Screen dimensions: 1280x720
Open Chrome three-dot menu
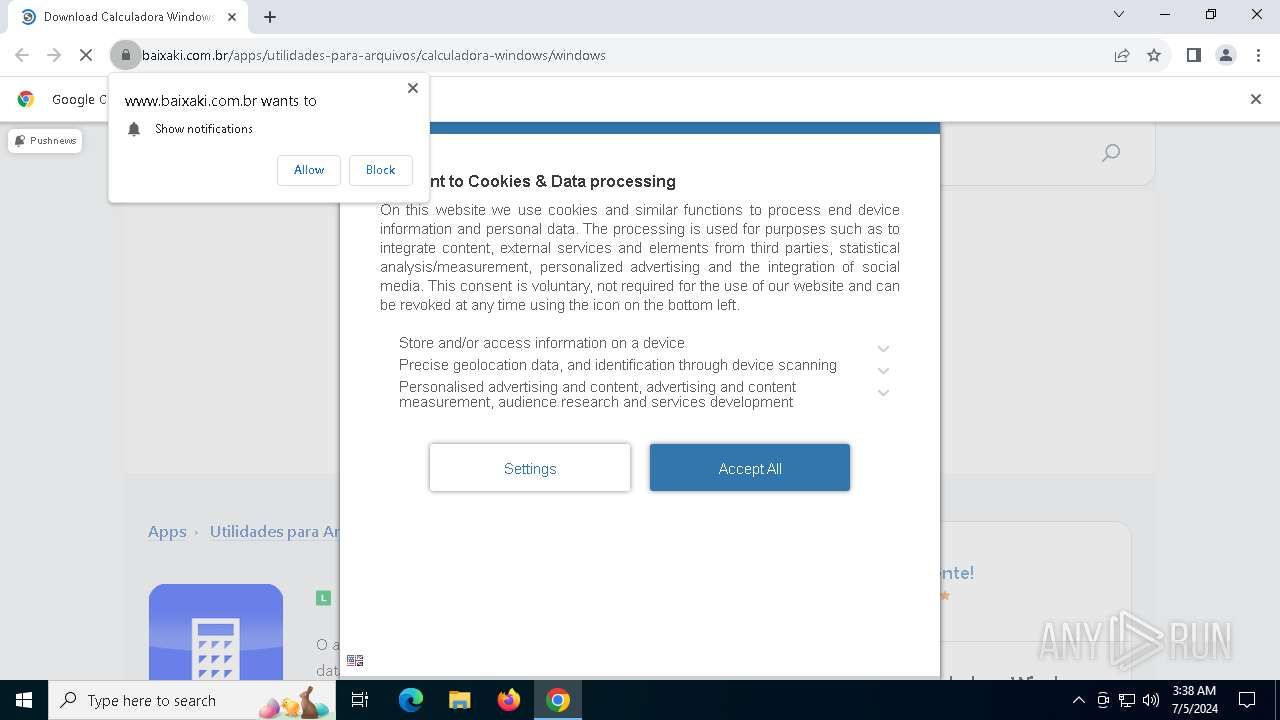1257,55
